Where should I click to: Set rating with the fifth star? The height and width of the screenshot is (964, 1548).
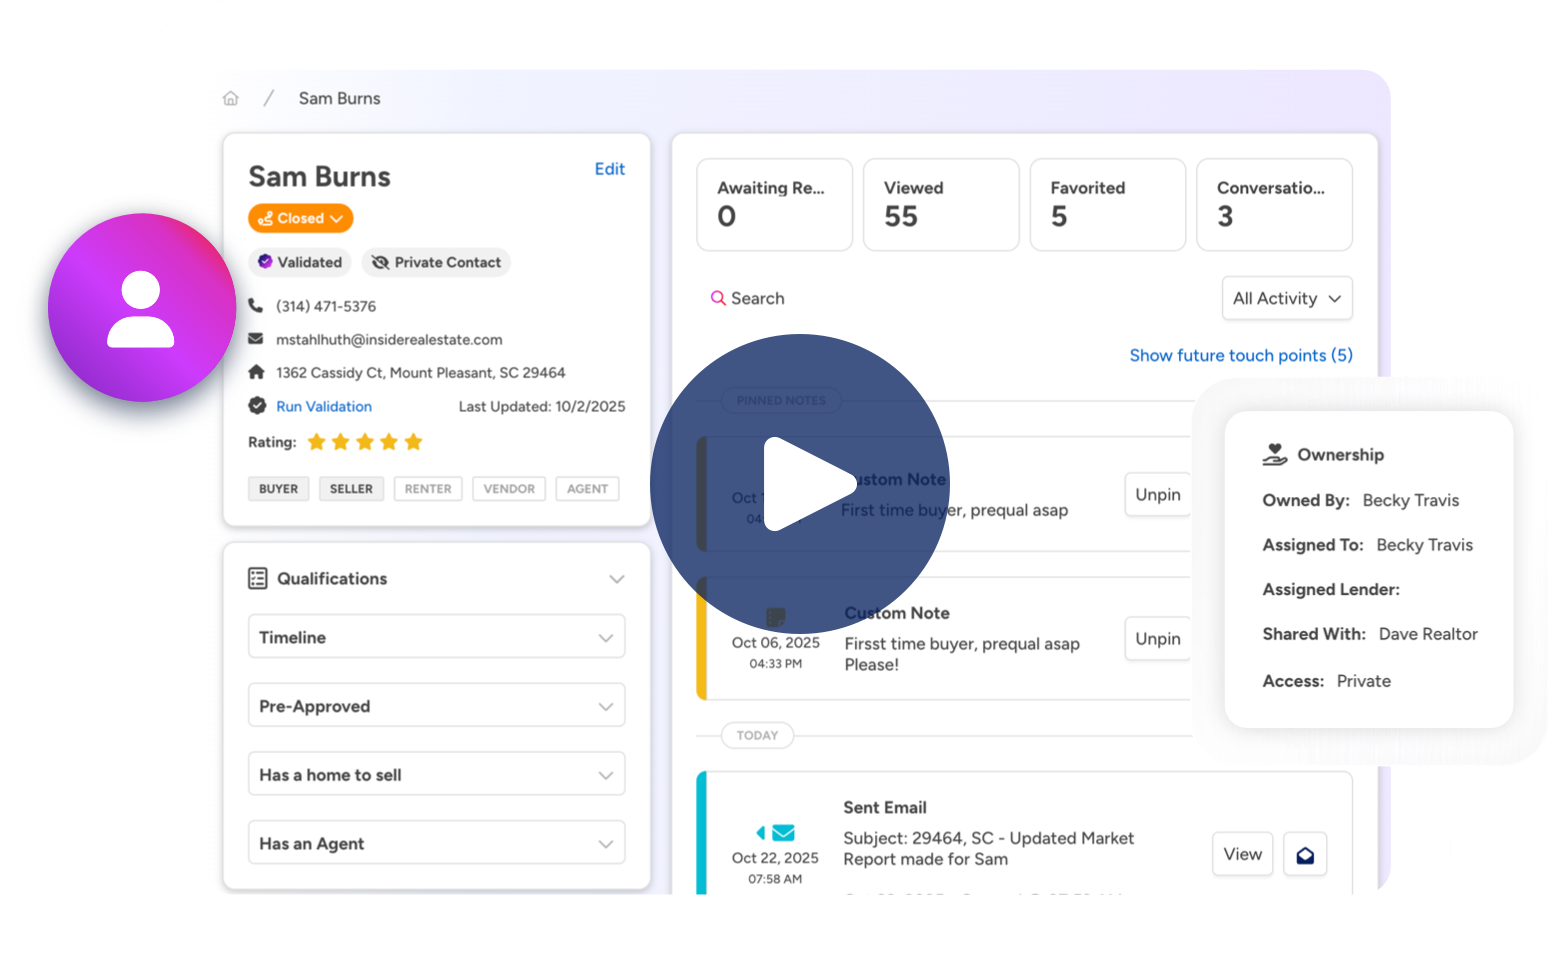(413, 442)
